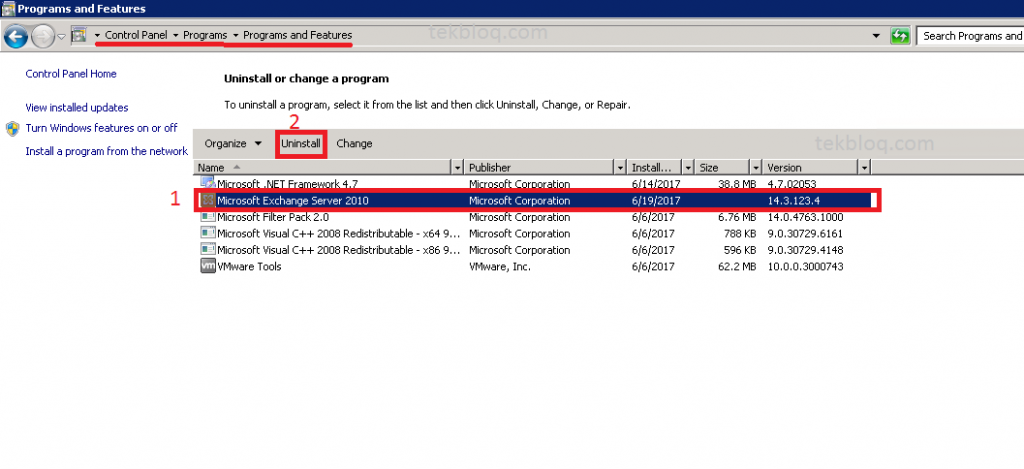Click version 4.7.02053 cell
The image size is (1024, 469).
pos(792,184)
